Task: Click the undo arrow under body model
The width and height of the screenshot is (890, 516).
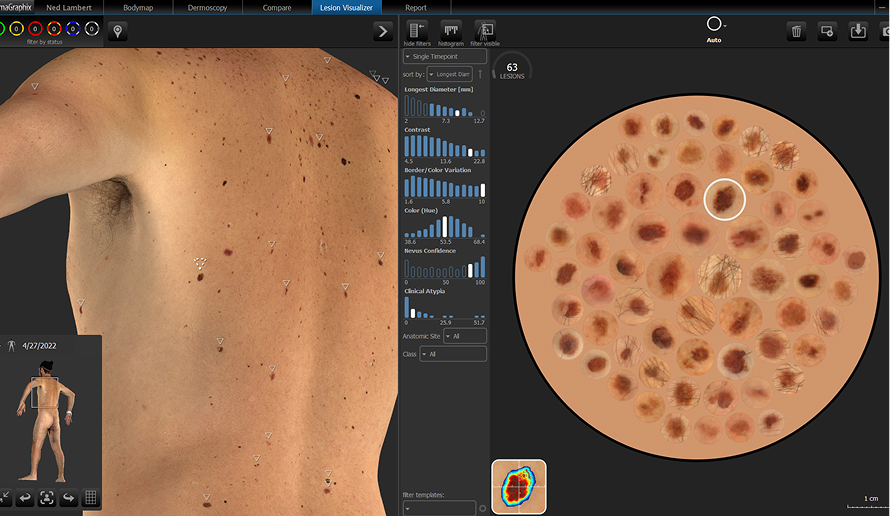Action: [x=25, y=497]
